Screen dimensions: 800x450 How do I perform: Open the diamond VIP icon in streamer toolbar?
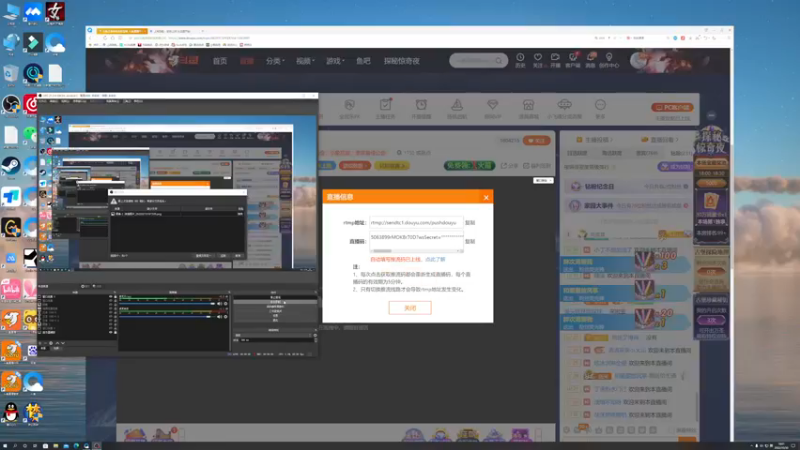492,105
